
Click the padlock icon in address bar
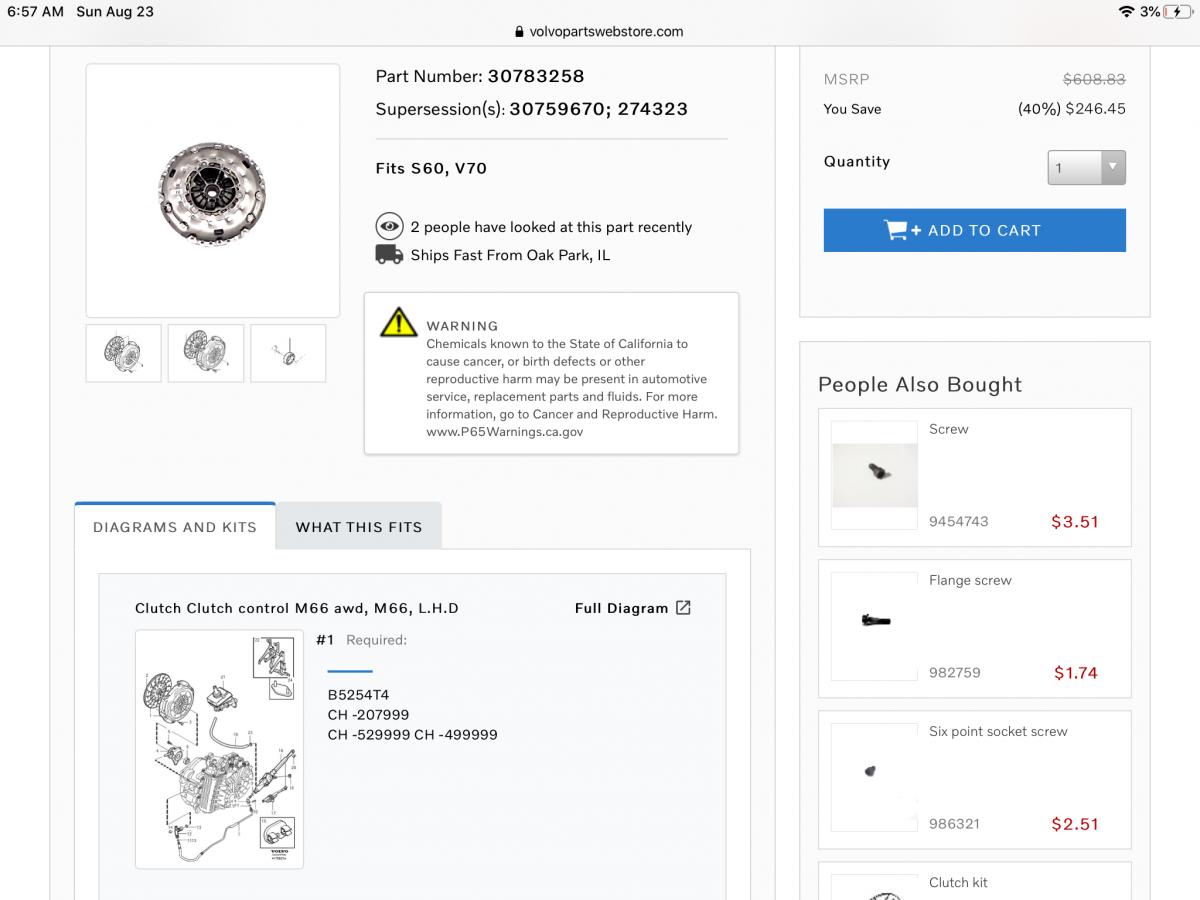[519, 32]
